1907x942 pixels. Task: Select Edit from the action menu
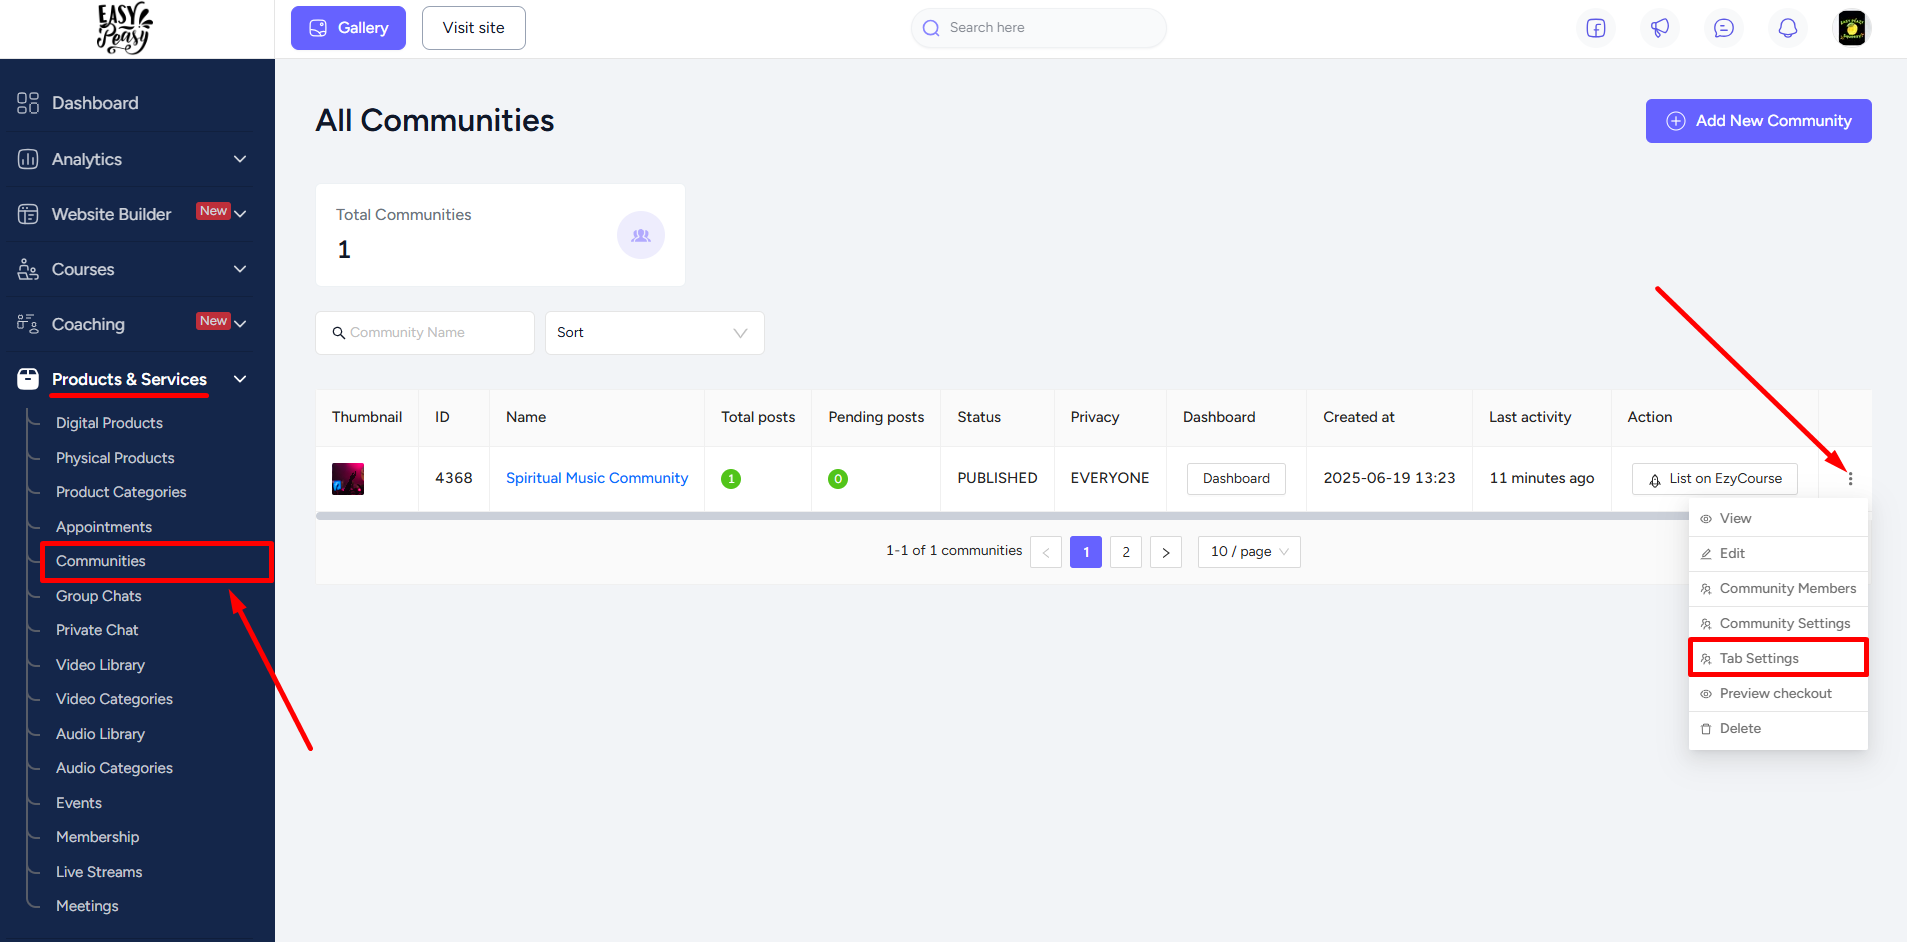pos(1778,554)
